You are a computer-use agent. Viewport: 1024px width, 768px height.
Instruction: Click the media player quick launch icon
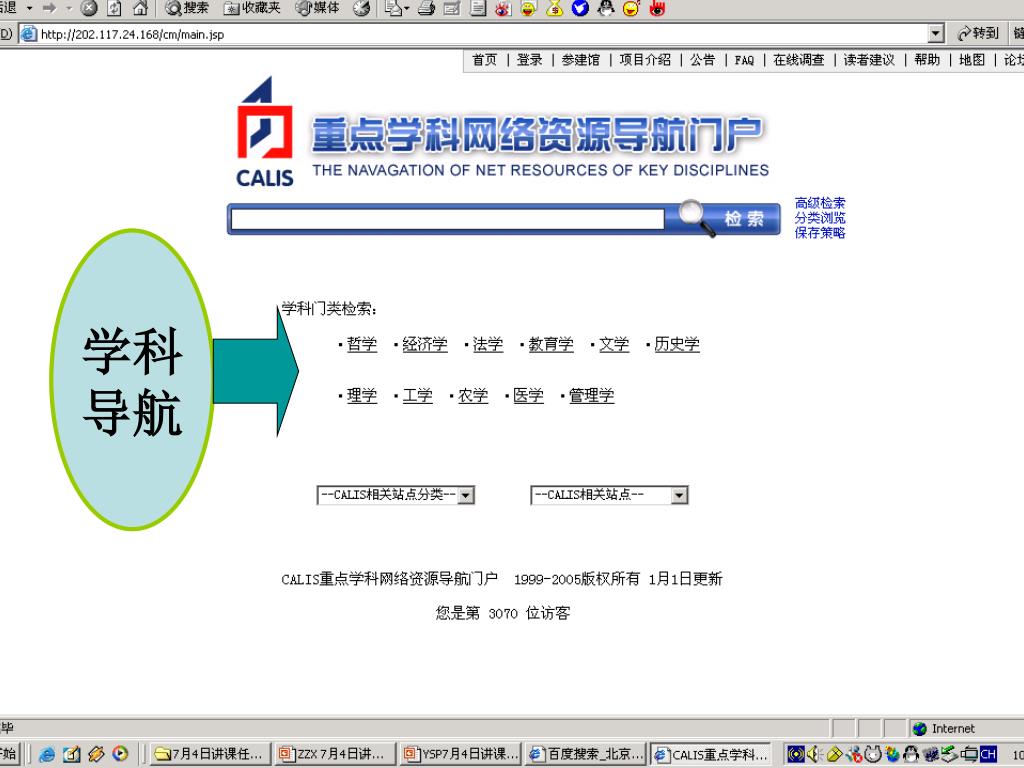pos(121,754)
